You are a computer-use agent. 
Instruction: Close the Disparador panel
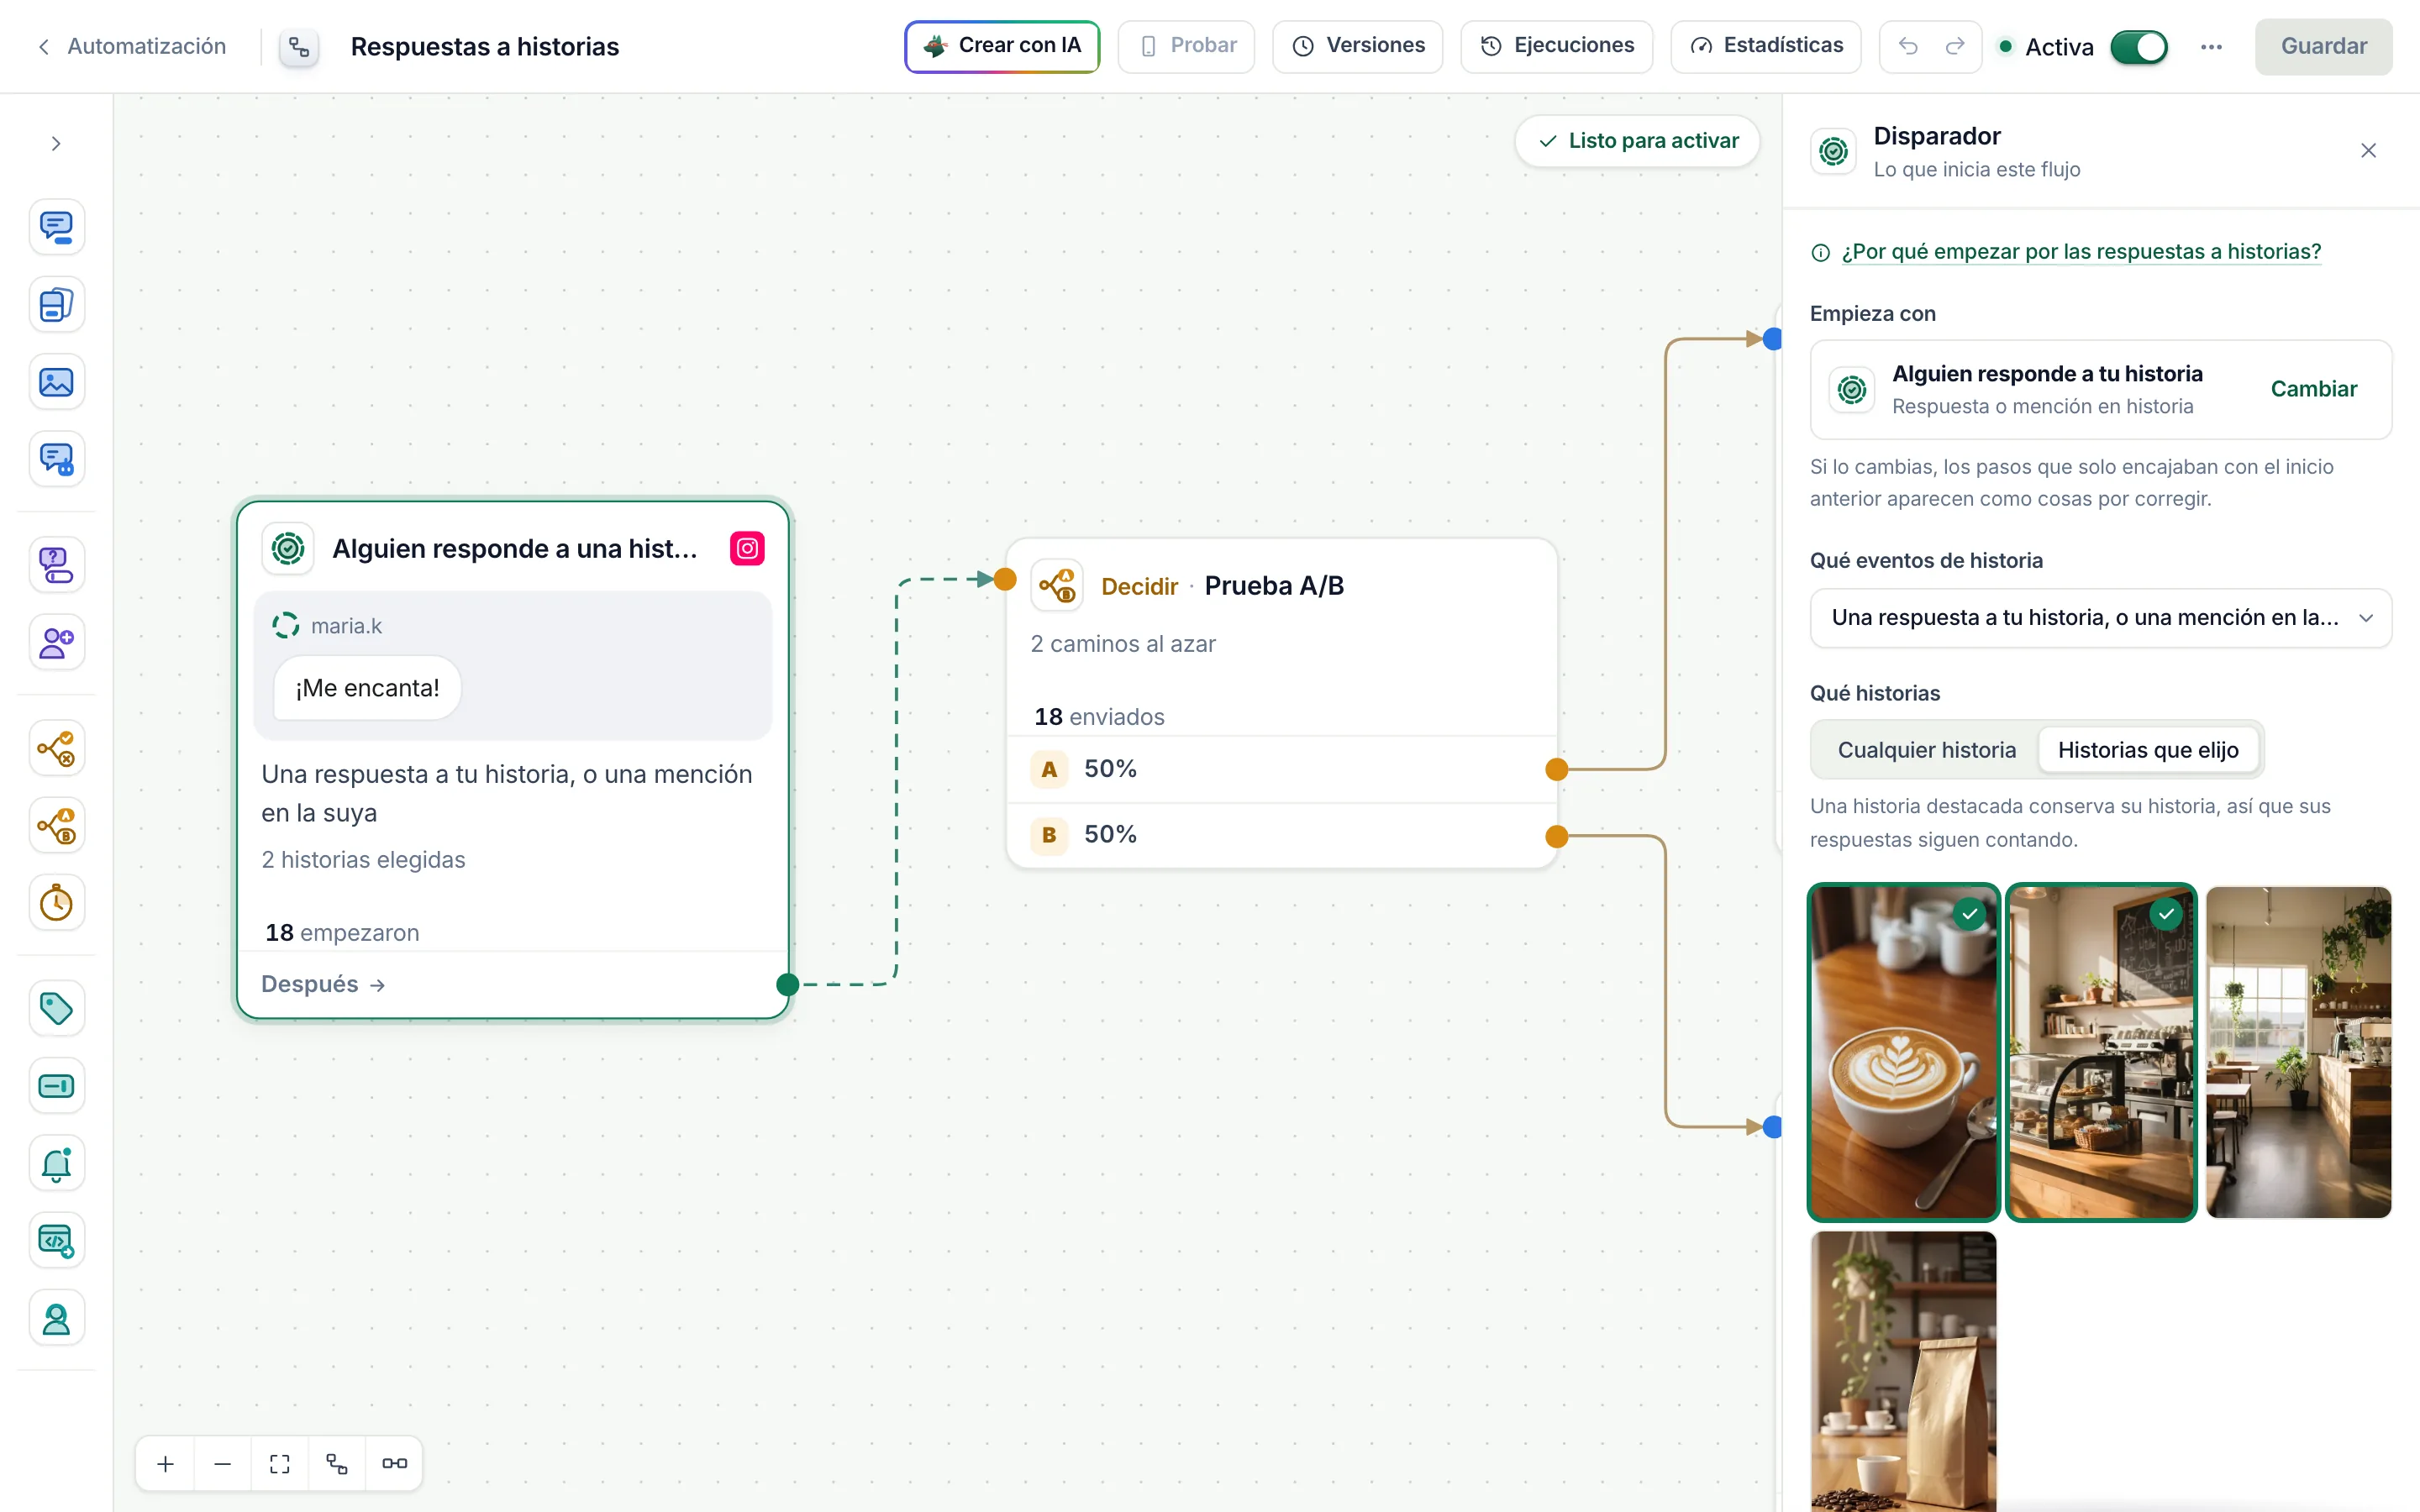(x=2368, y=151)
